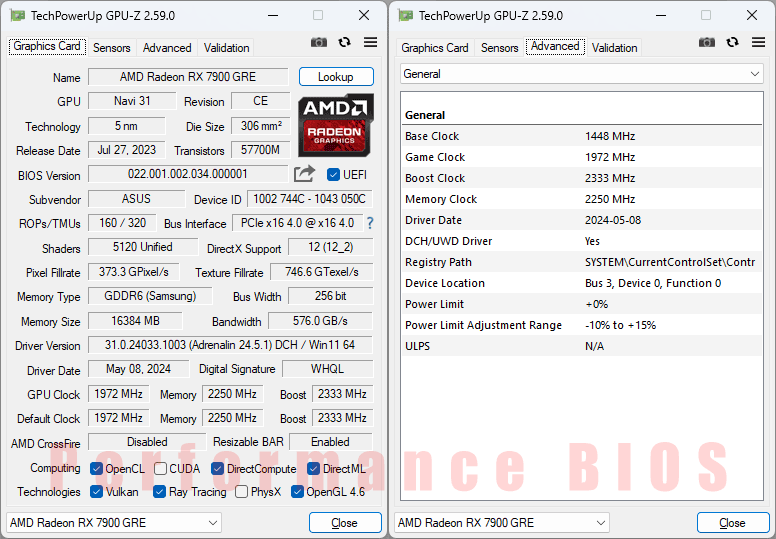
Task: Click the BIOS share/export arrow icon
Action: pos(304,174)
